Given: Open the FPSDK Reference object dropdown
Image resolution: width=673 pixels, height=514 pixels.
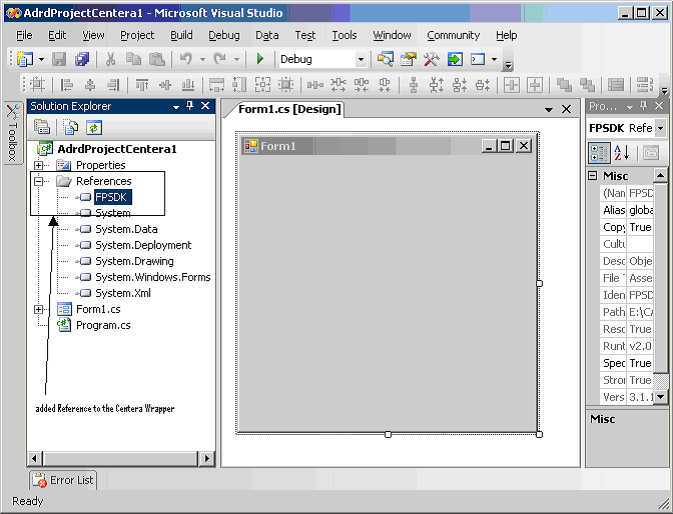Looking at the screenshot, I should tap(661, 128).
